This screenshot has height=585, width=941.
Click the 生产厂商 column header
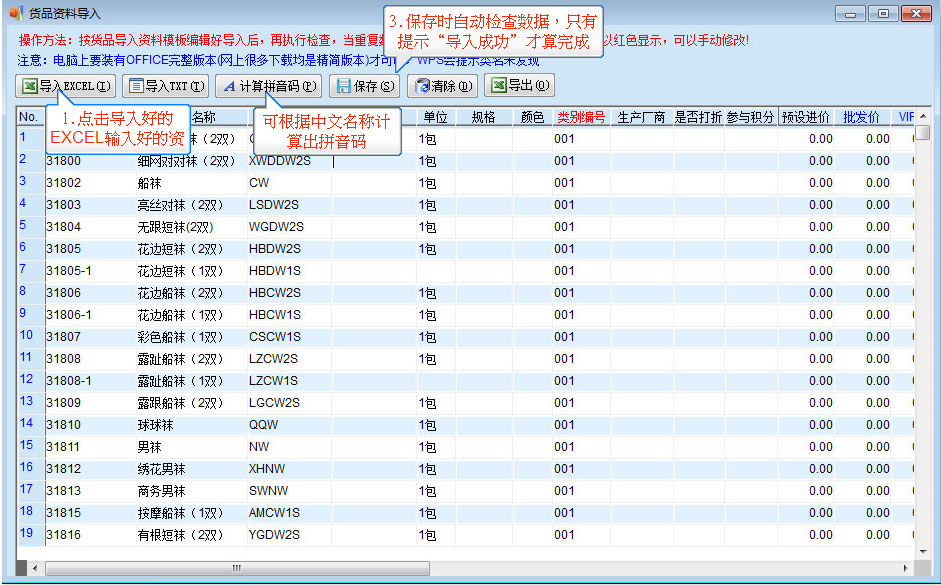click(x=641, y=117)
